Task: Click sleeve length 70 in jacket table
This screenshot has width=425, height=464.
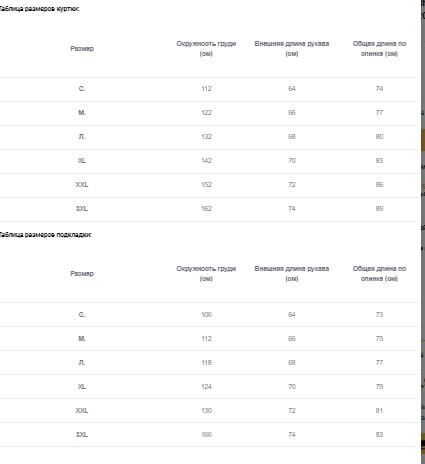Action: point(292,161)
